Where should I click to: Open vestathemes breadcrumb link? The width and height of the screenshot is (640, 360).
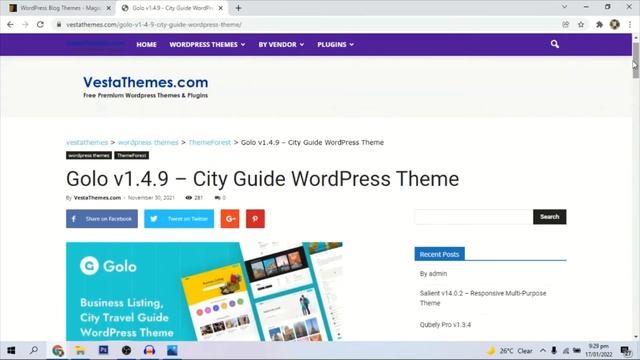[87, 142]
